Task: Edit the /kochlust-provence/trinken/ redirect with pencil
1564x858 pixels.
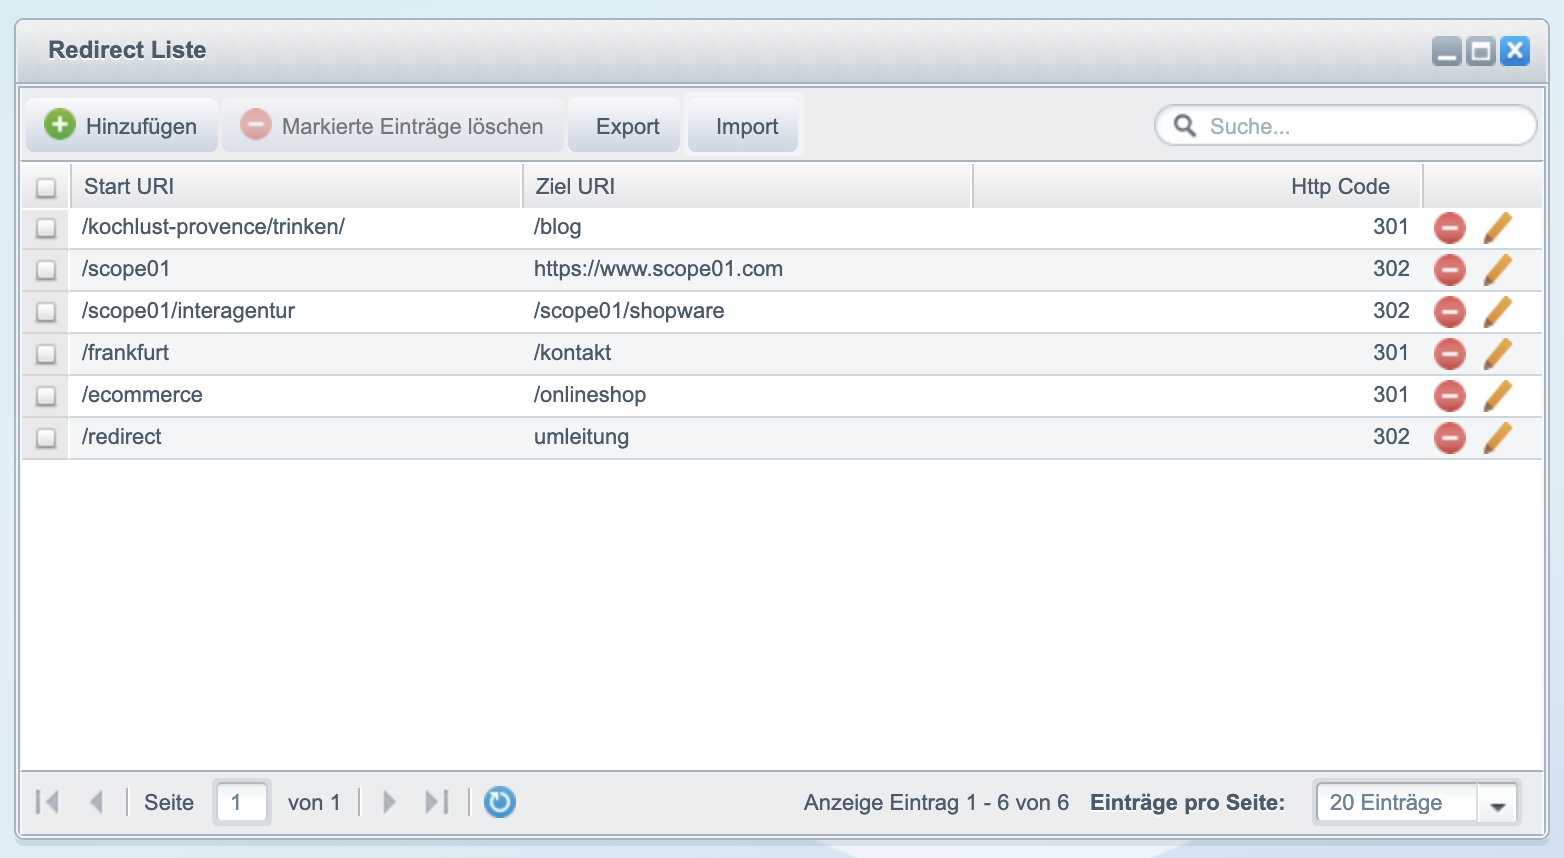Action: point(1497,228)
